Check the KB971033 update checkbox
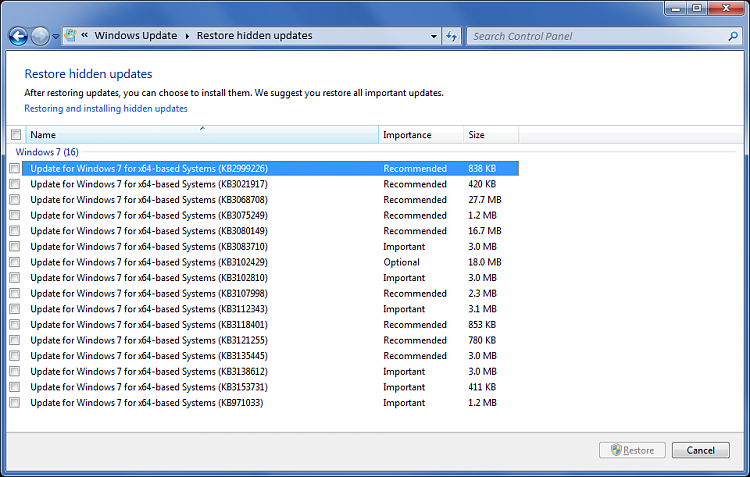The image size is (750, 477). click(15, 403)
